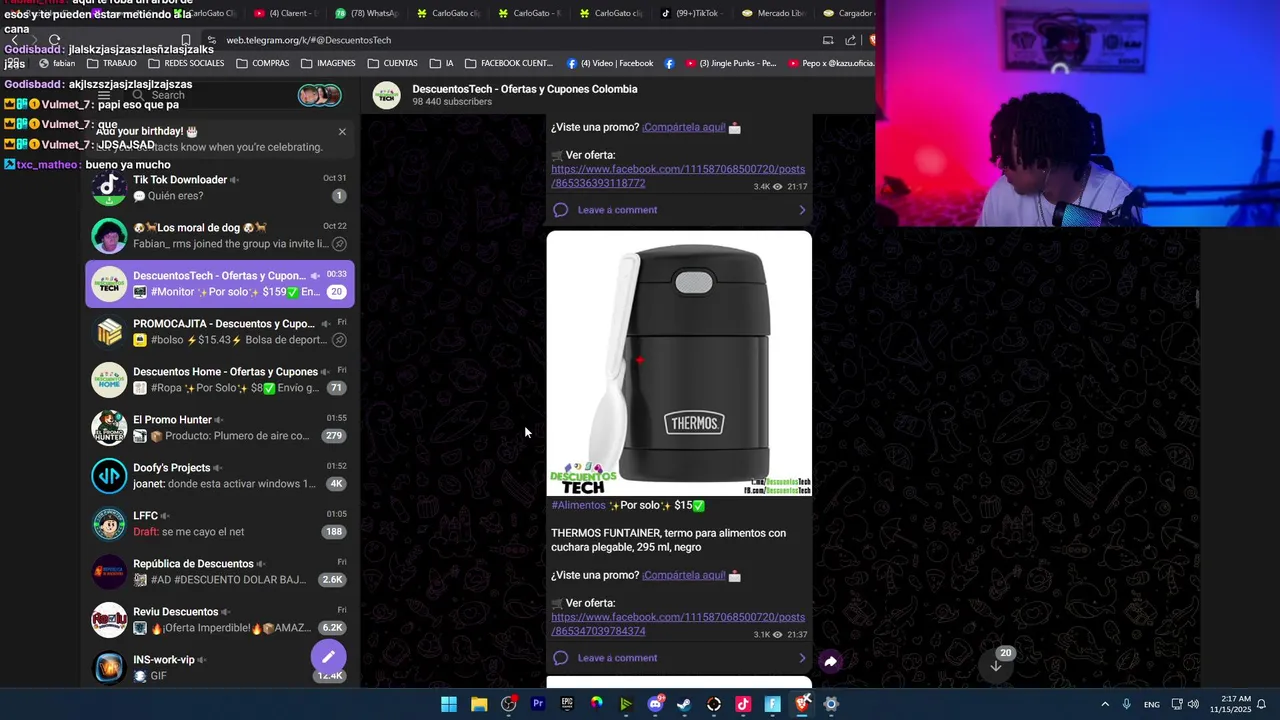Click the browser address bar URL

(308, 40)
